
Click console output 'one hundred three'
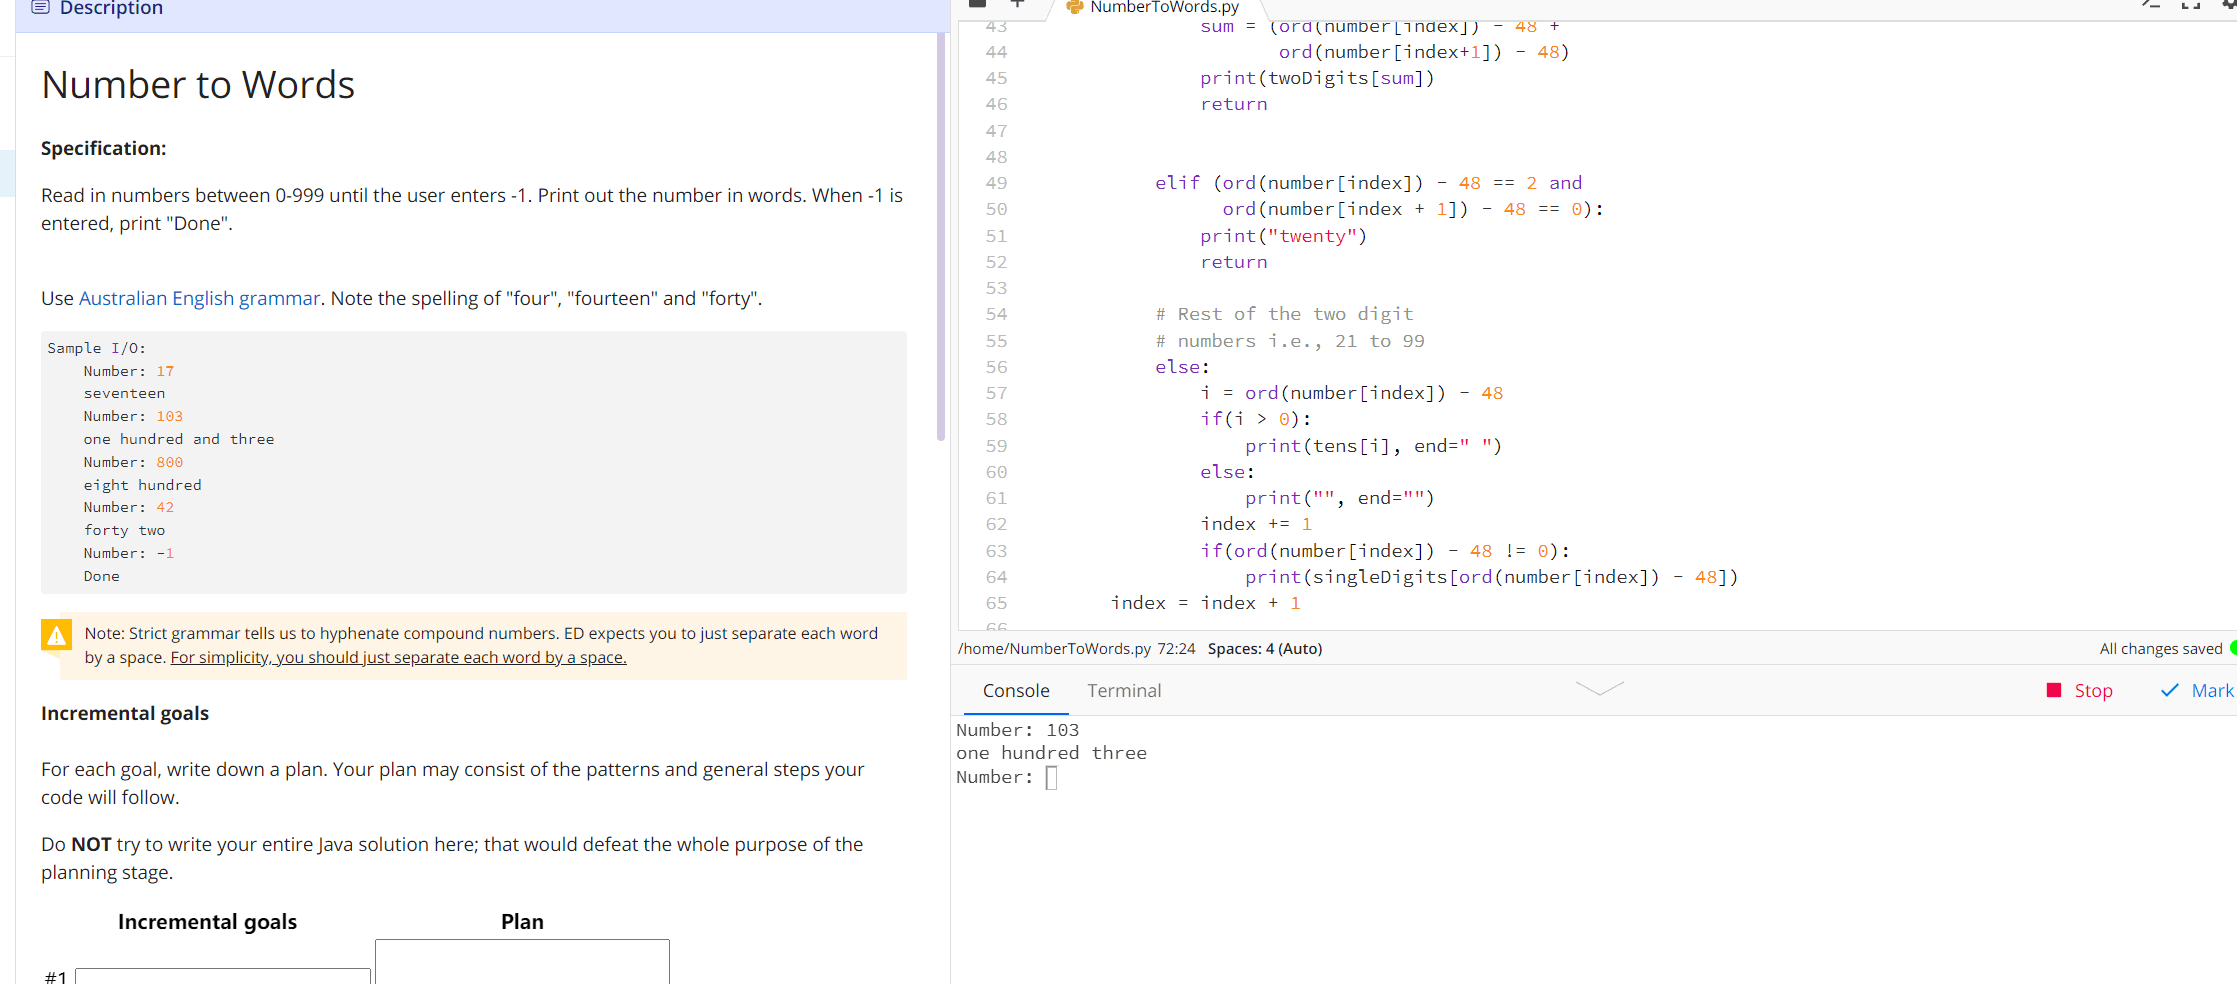click(1051, 753)
